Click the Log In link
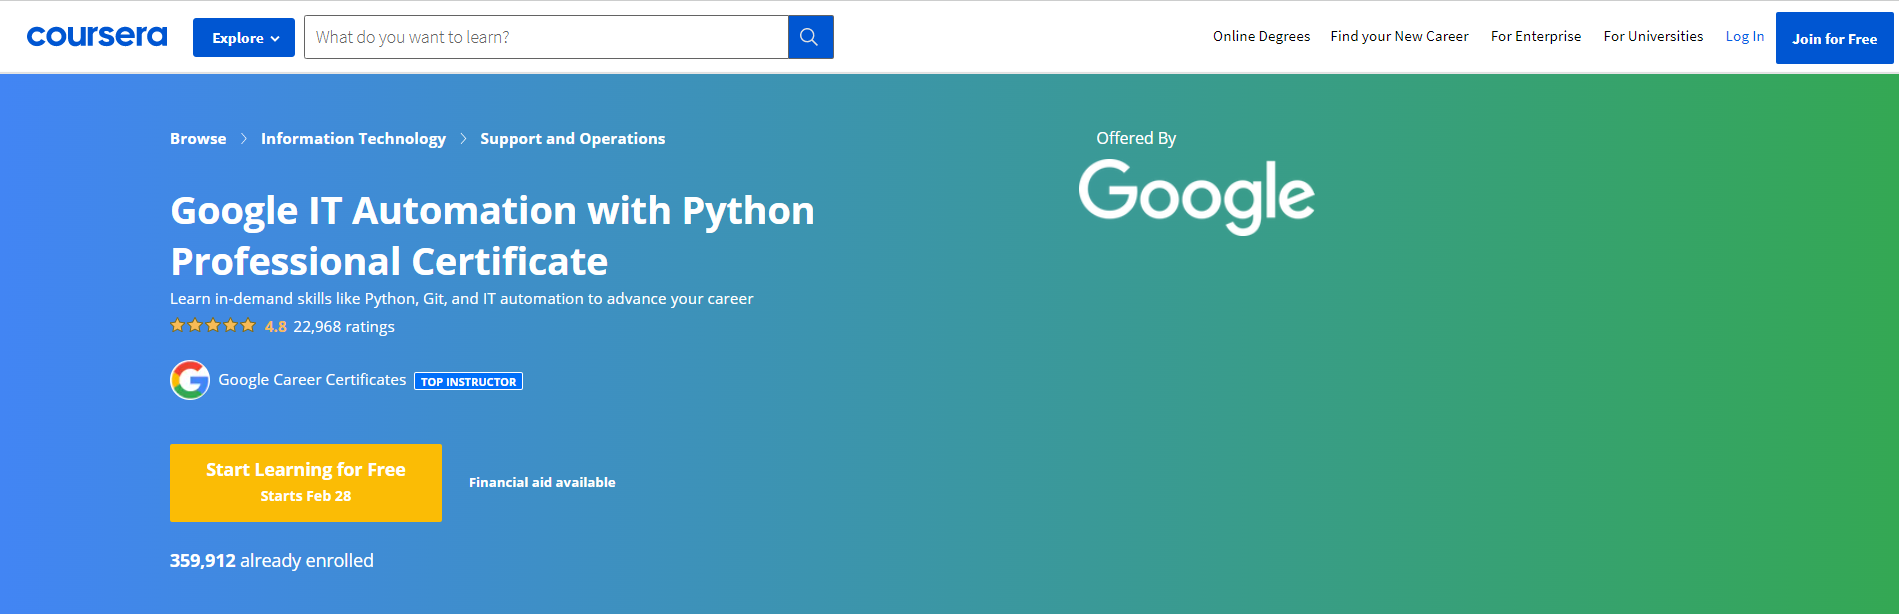The height and width of the screenshot is (614, 1899). pos(1745,36)
